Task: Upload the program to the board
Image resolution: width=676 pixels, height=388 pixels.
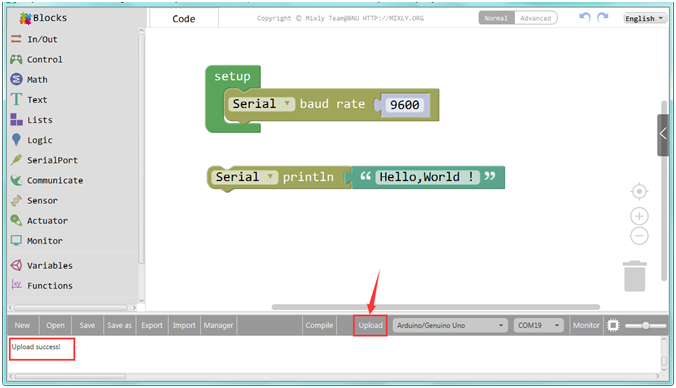Action: point(370,325)
